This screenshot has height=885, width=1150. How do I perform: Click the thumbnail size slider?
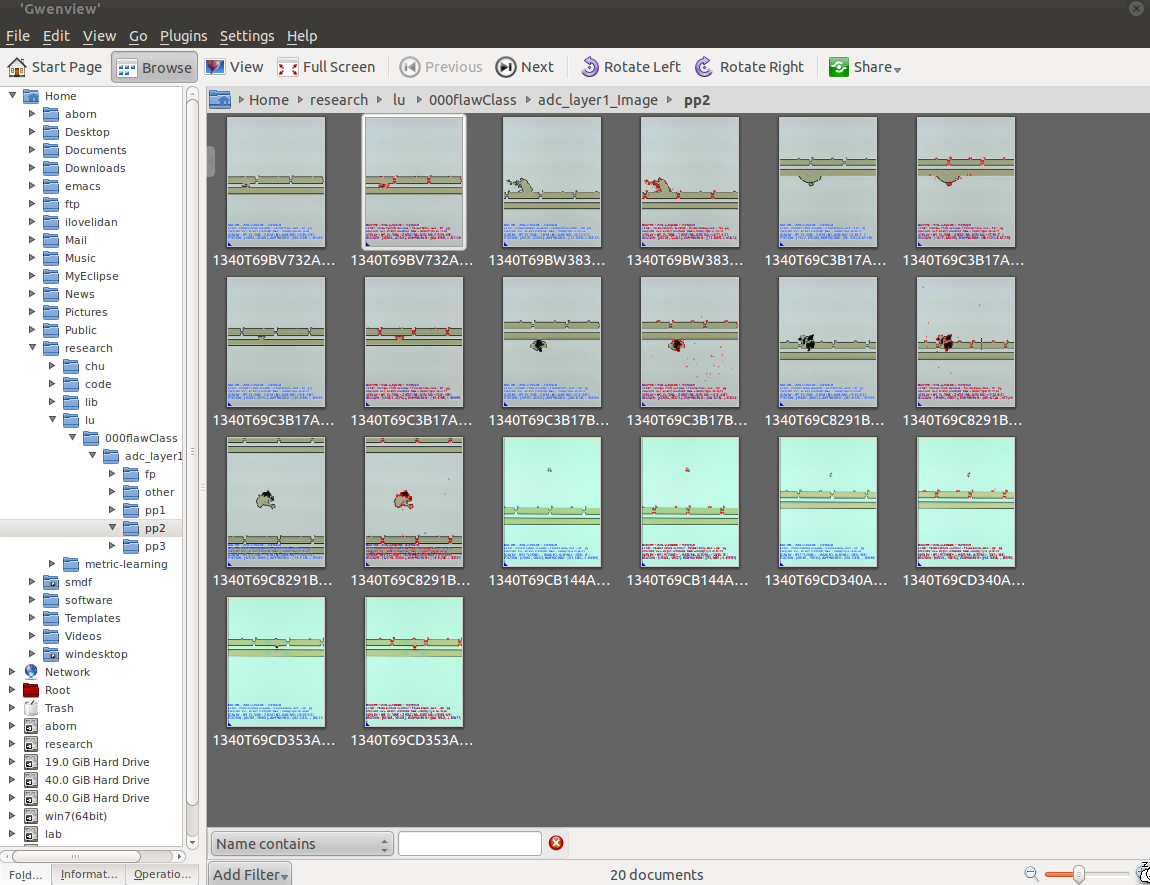coord(1079,875)
